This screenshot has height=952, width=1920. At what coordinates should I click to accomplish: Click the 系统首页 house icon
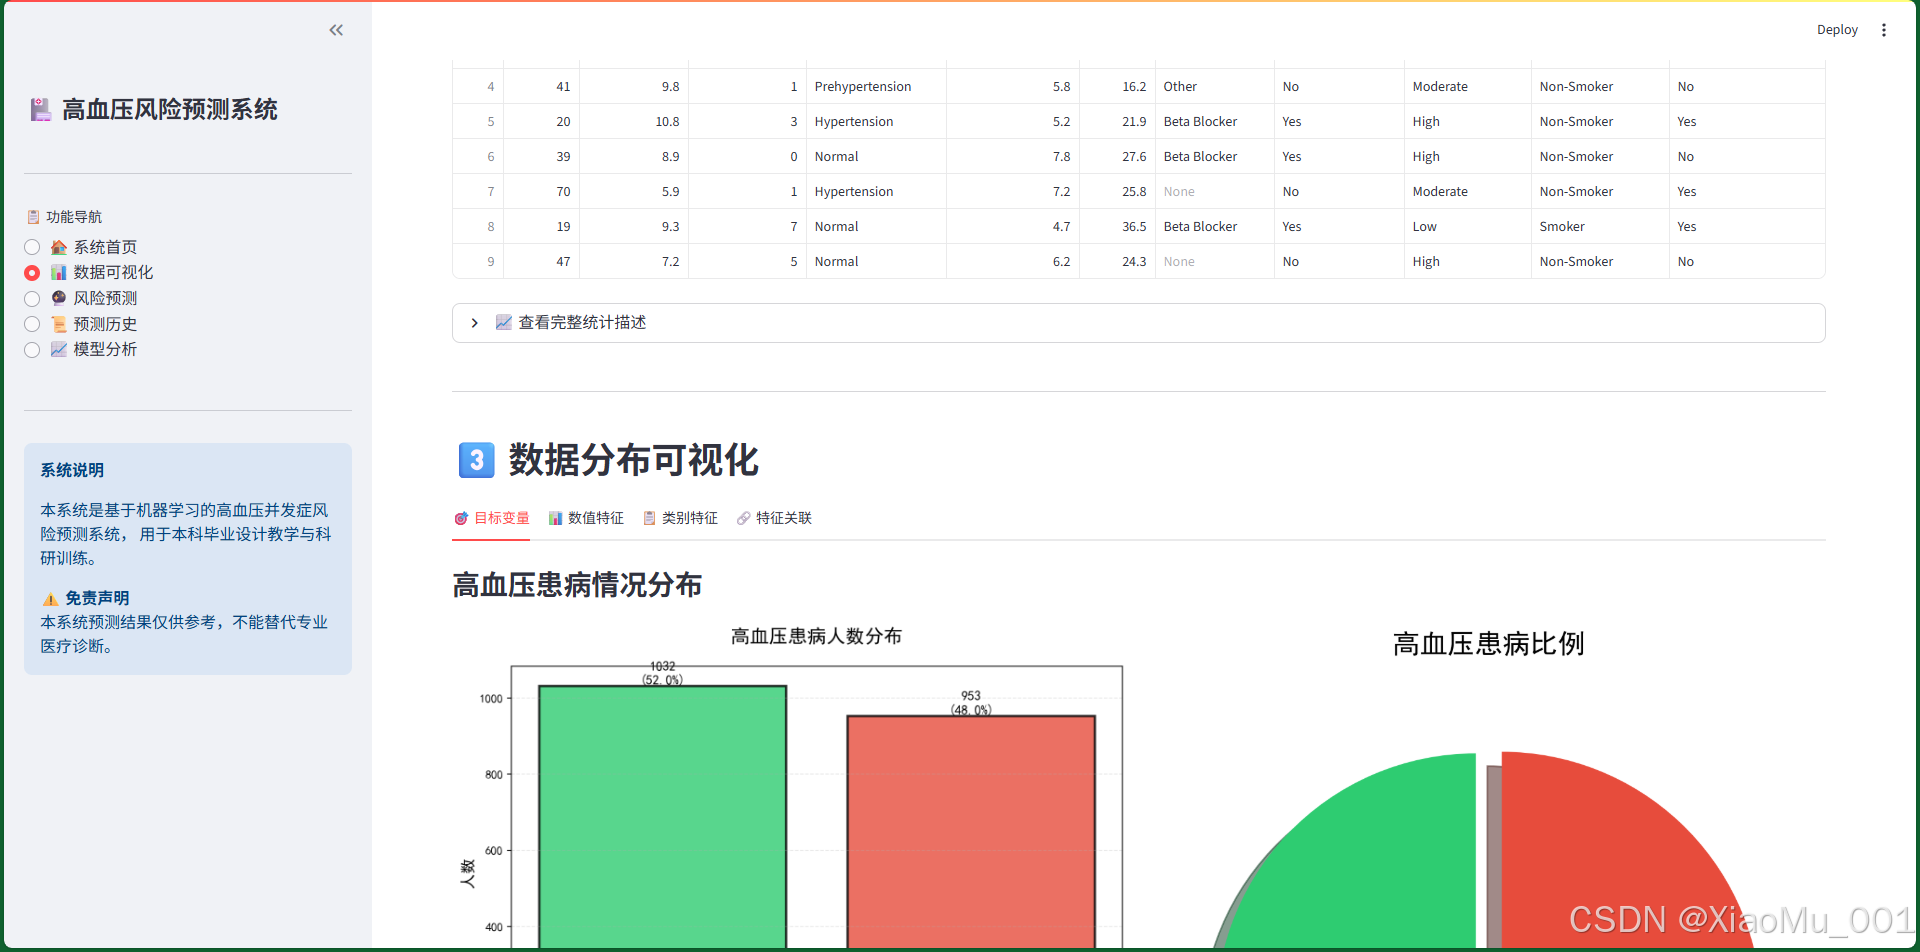(x=59, y=247)
